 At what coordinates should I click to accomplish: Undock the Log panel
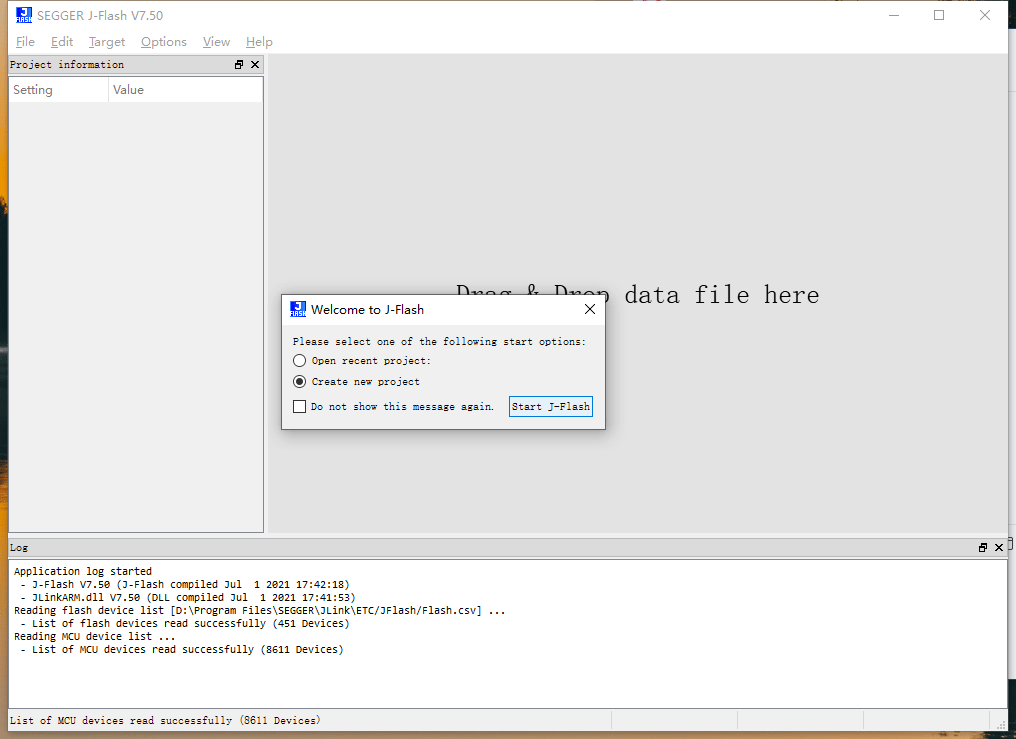click(983, 548)
